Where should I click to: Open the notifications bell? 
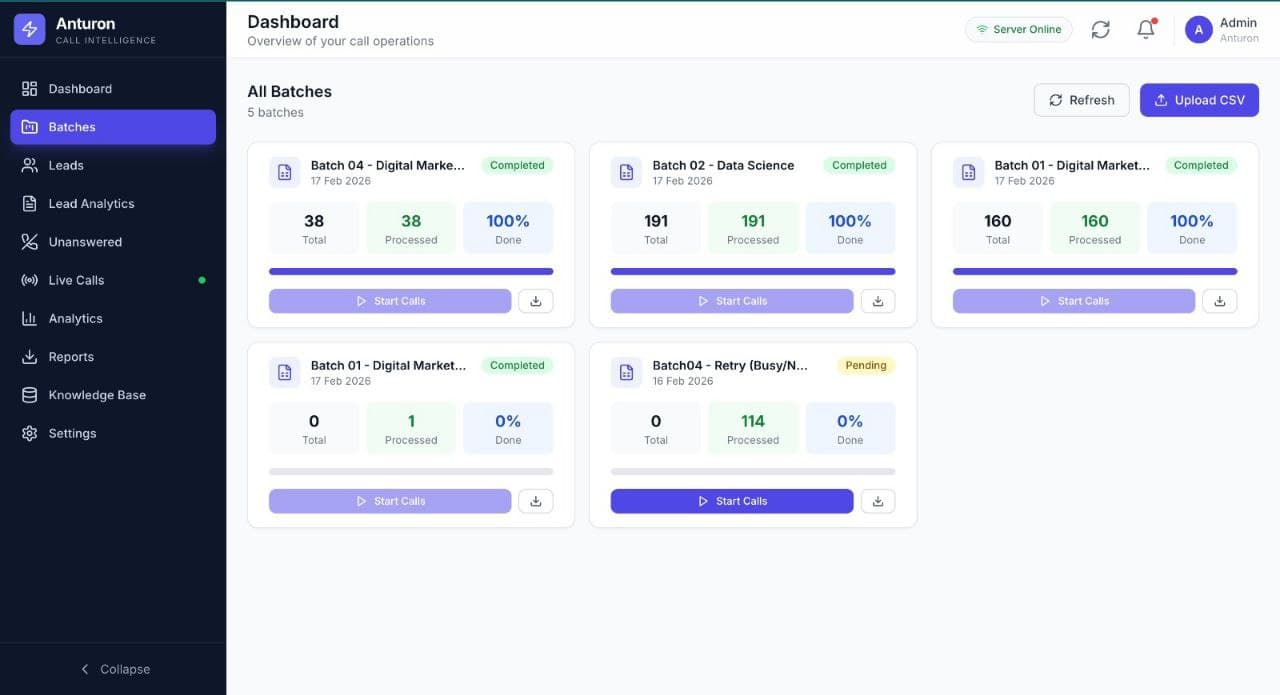1146,30
